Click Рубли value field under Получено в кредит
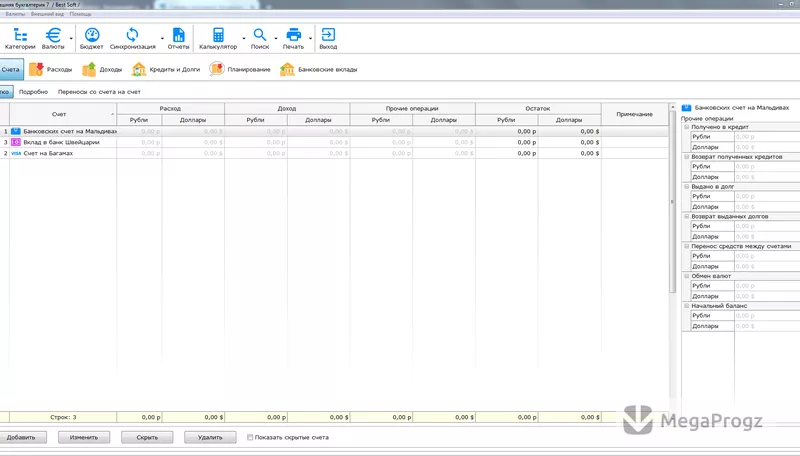The width and height of the screenshot is (800, 456). click(767, 137)
